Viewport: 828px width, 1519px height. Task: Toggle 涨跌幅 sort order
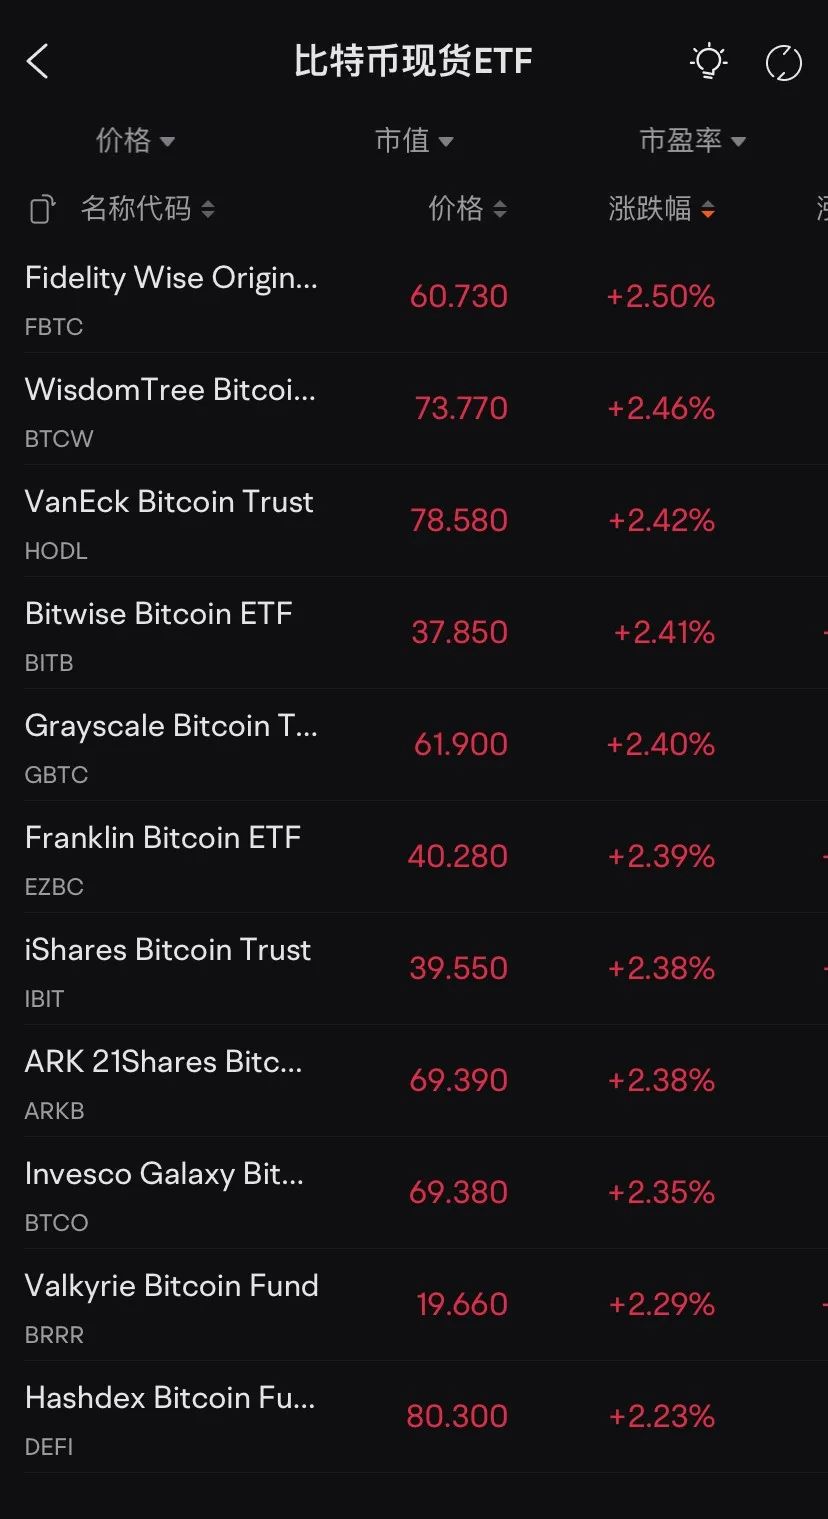pos(661,208)
